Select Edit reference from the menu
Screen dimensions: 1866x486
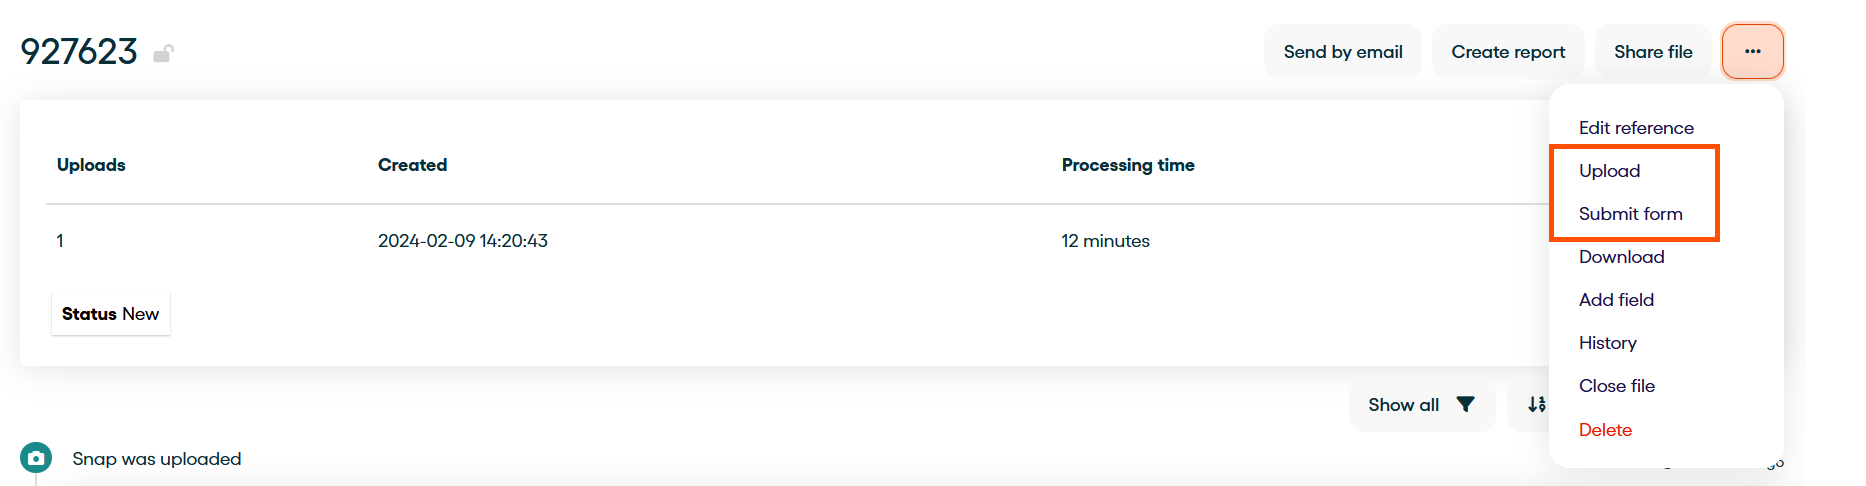1636,128
